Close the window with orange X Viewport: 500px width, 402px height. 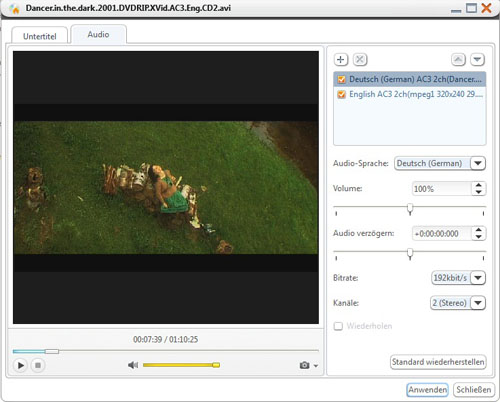[487, 8]
